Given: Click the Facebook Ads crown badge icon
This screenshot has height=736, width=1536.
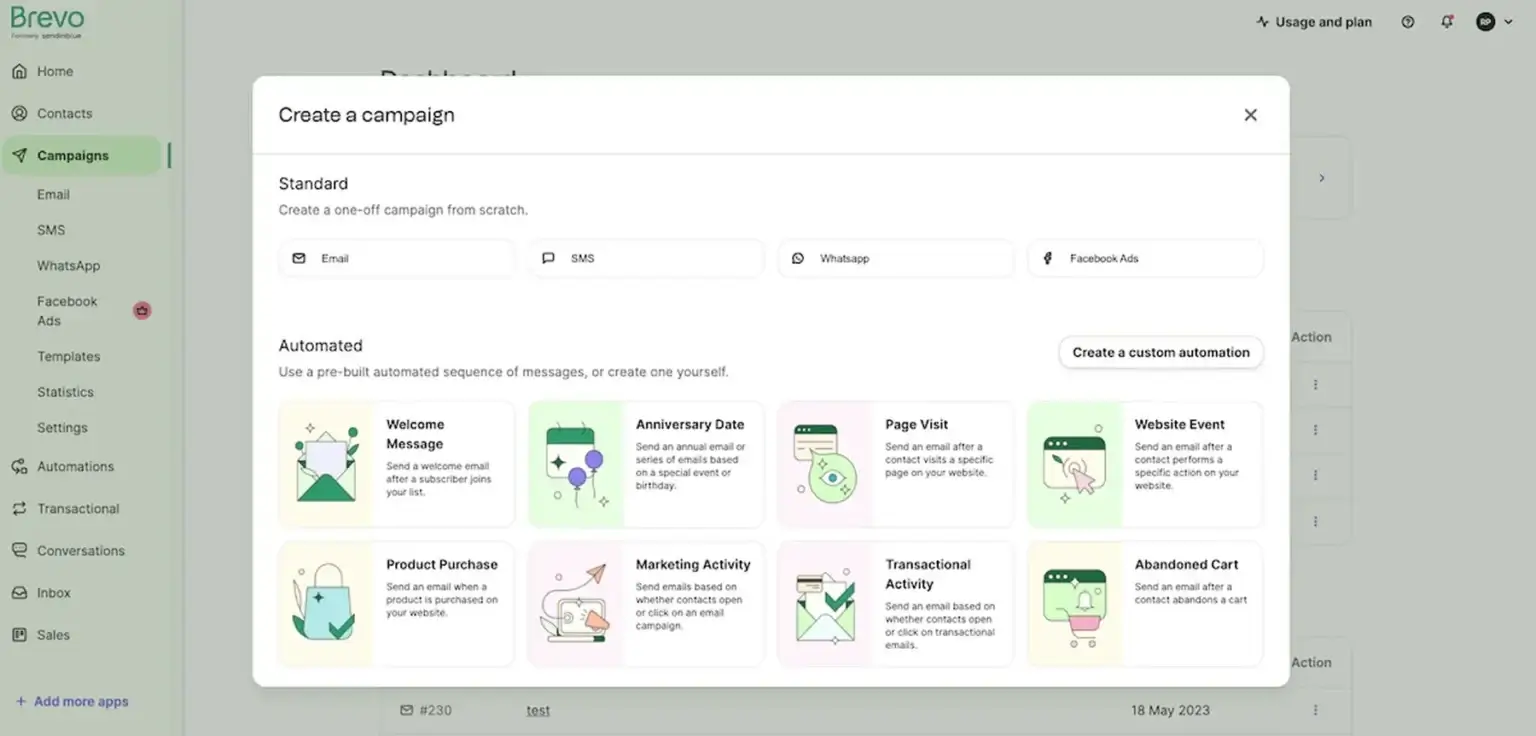Looking at the screenshot, I should (x=142, y=311).
